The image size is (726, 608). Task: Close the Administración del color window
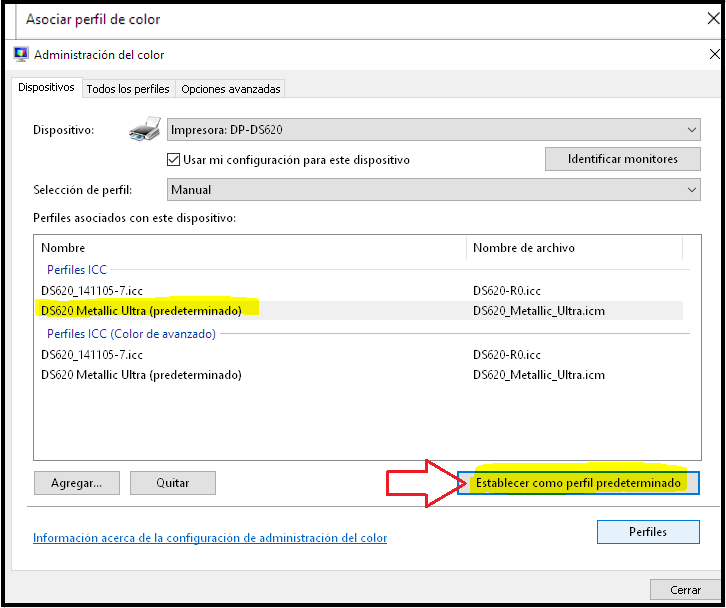710,55
